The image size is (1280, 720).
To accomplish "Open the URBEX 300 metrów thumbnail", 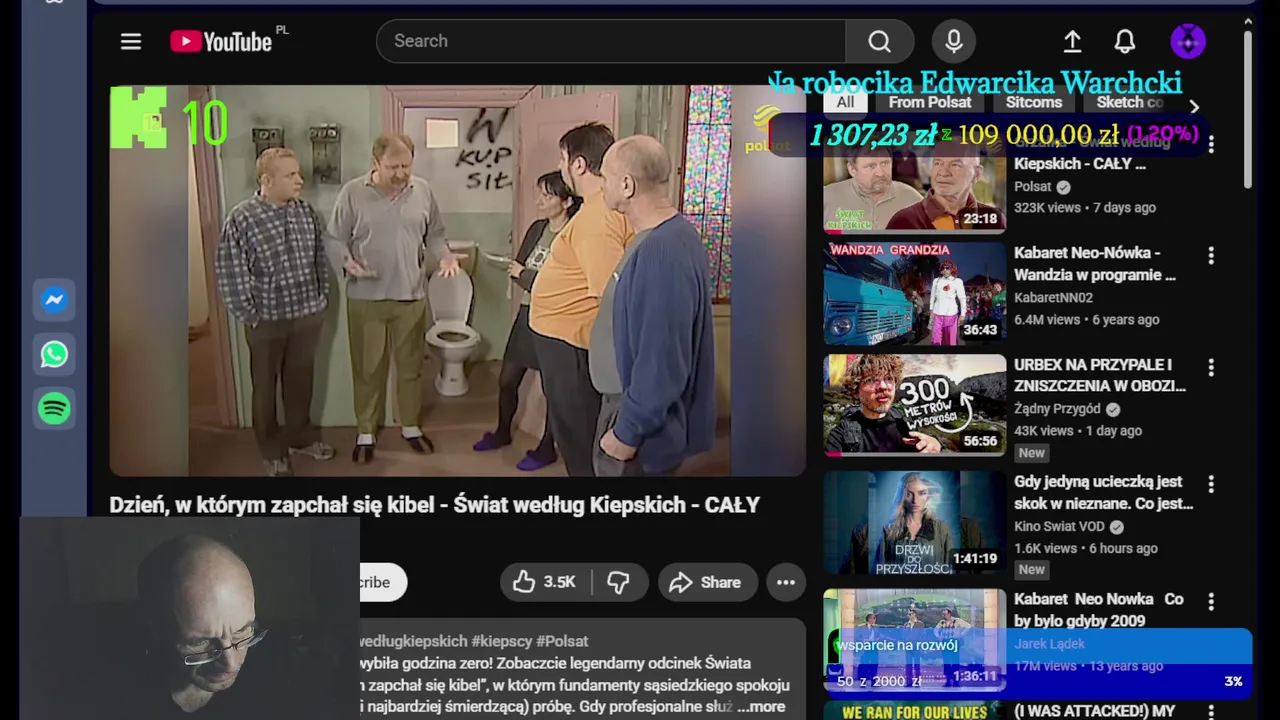I will coord(914,405).
